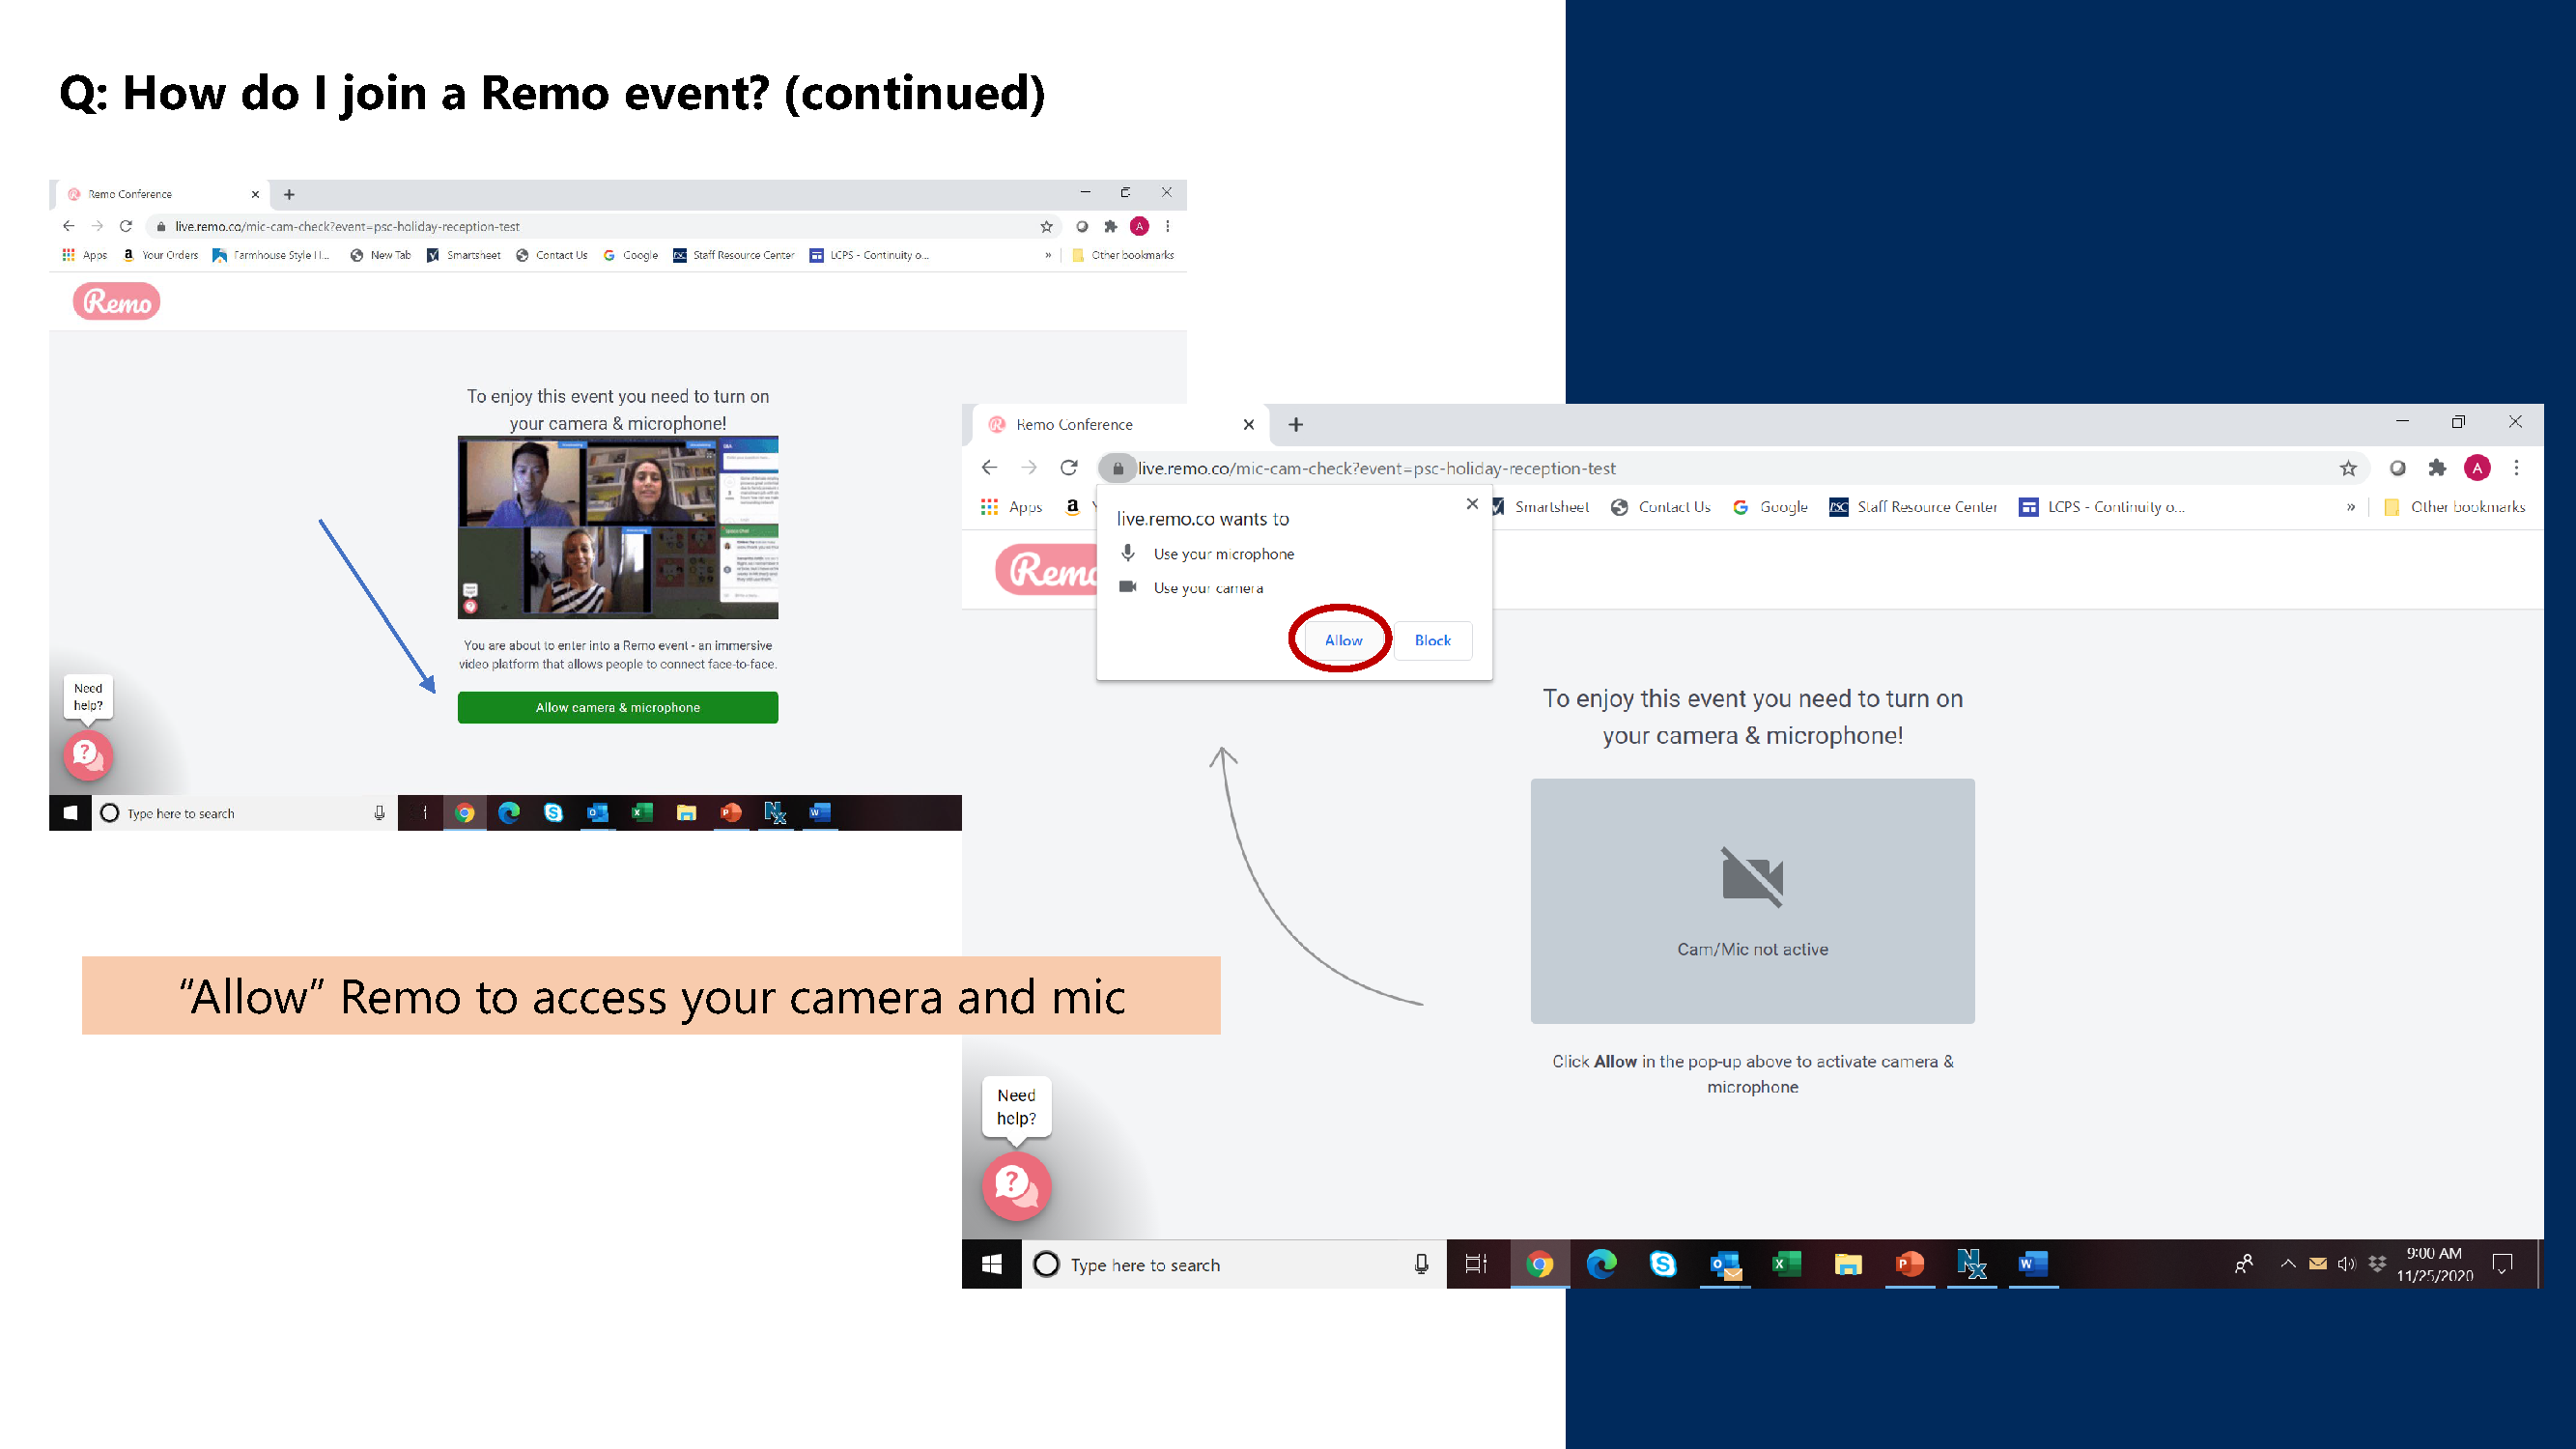The image size is (2576, 1449).
Task: Open Smartsheet bookmark in large browser
Action: (x=1541, y=507)
